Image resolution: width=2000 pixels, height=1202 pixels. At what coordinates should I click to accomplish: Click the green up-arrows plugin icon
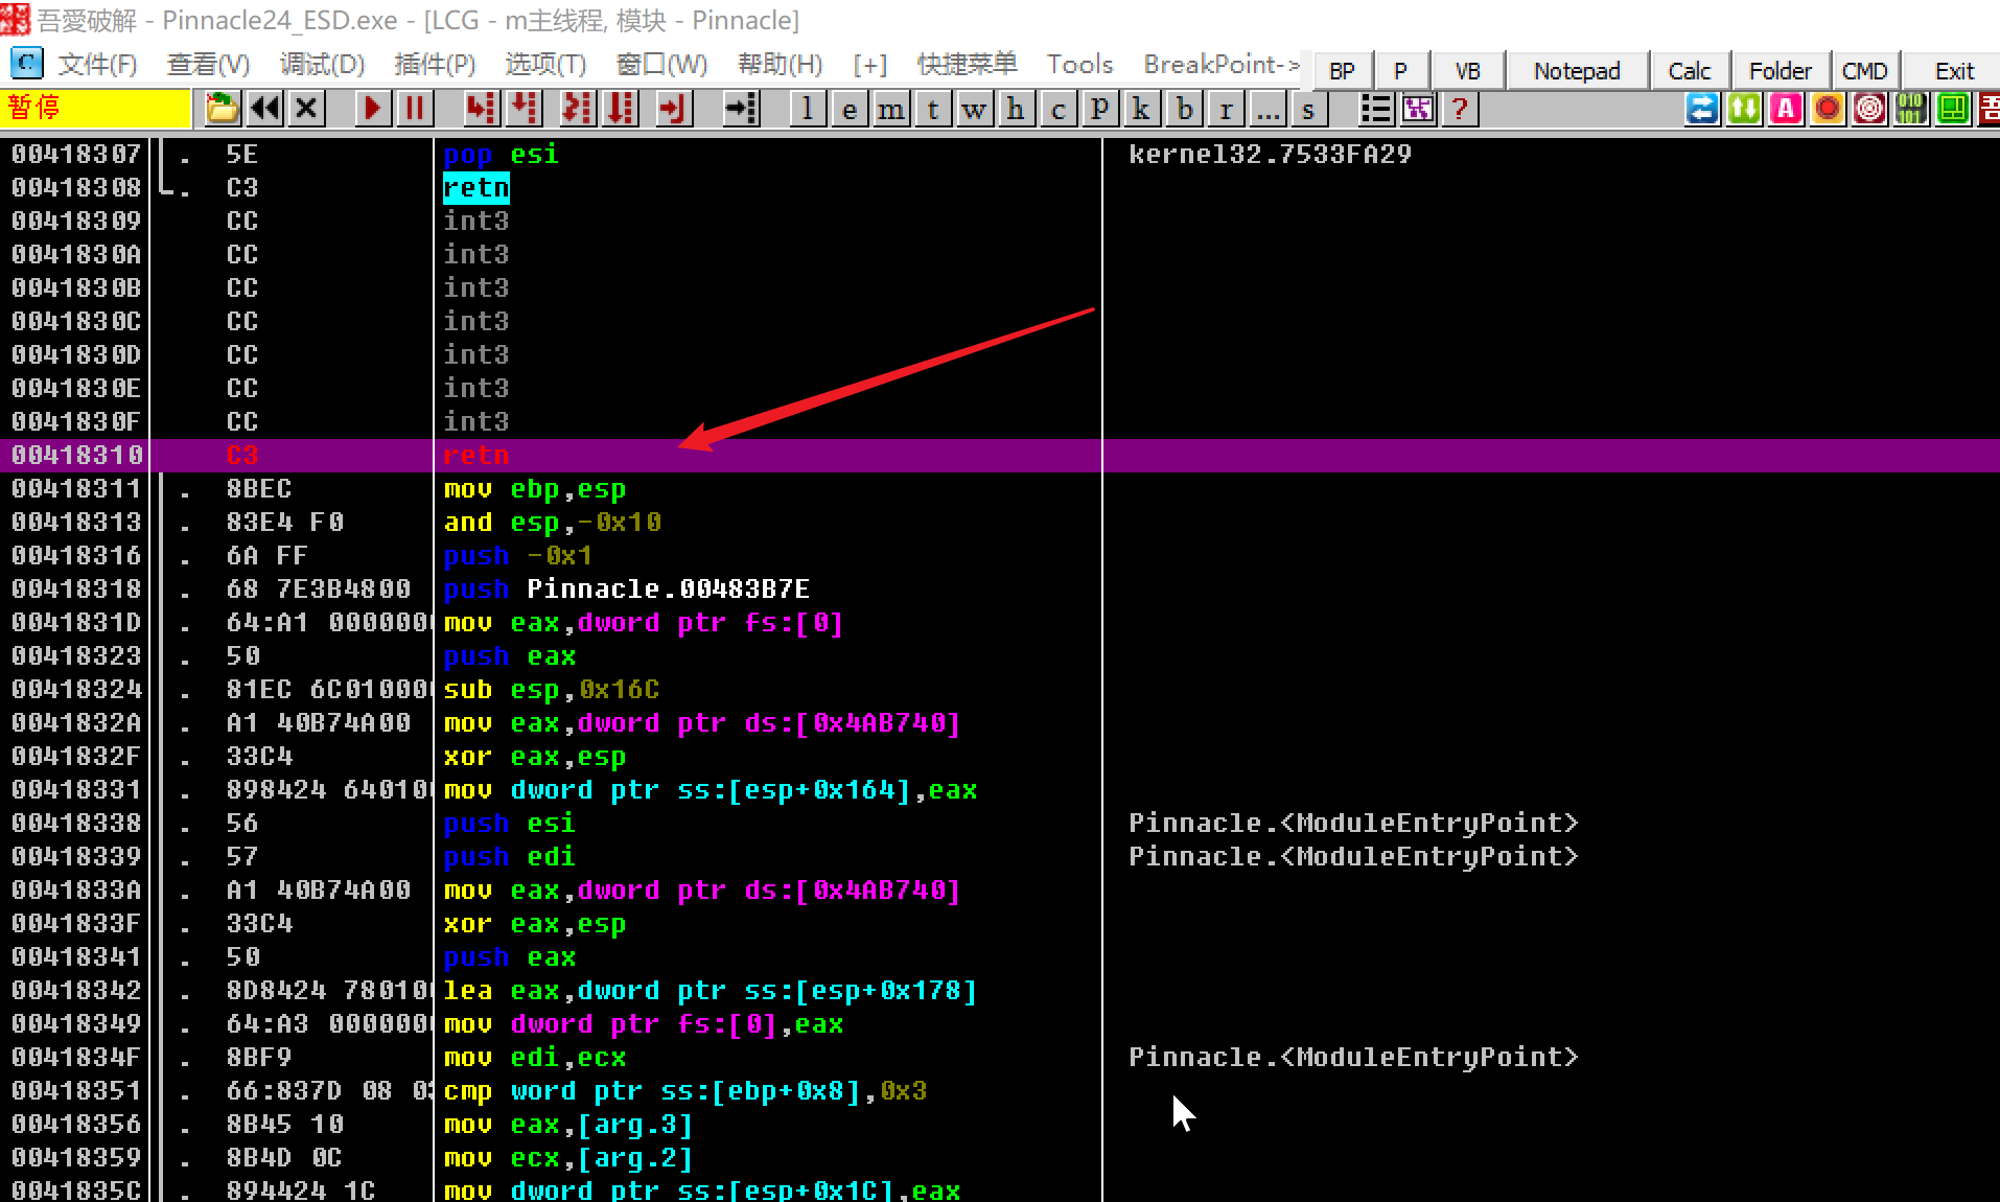[x=1744, y=108]
